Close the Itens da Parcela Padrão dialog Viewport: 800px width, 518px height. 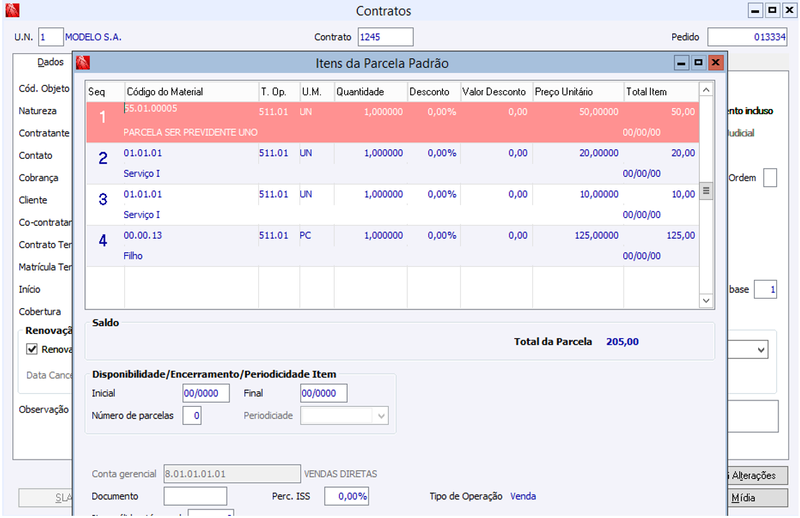[715, 62]
